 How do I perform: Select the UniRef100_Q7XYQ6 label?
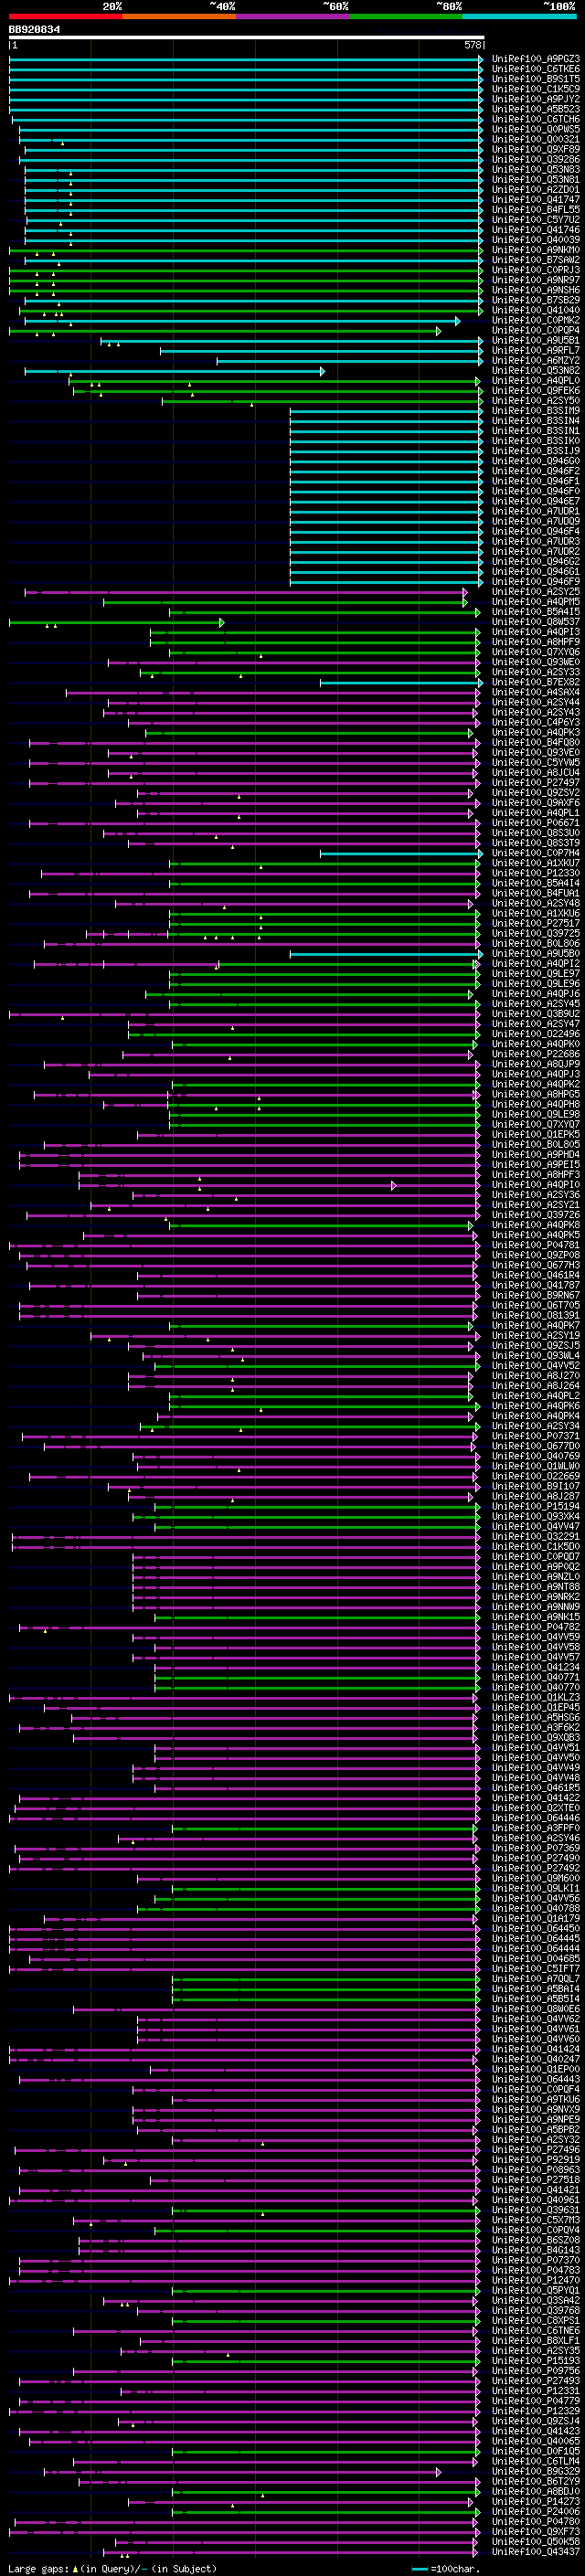[x=535, y=653]
